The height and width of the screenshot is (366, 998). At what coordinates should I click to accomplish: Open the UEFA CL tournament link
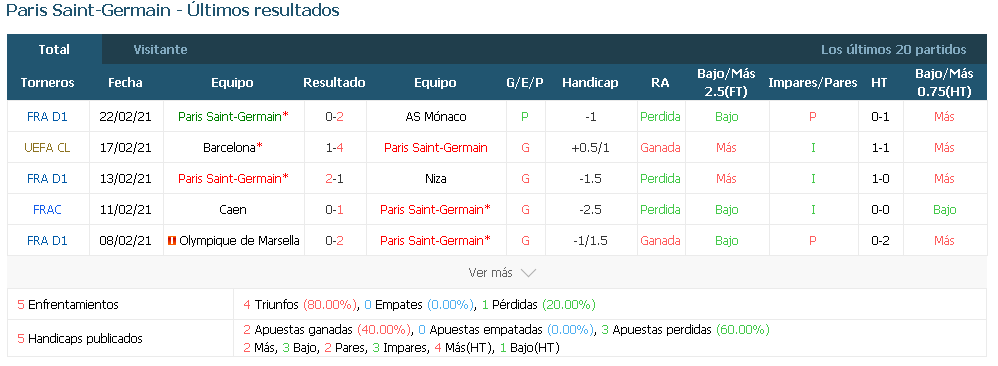click(x=47, y=148)
